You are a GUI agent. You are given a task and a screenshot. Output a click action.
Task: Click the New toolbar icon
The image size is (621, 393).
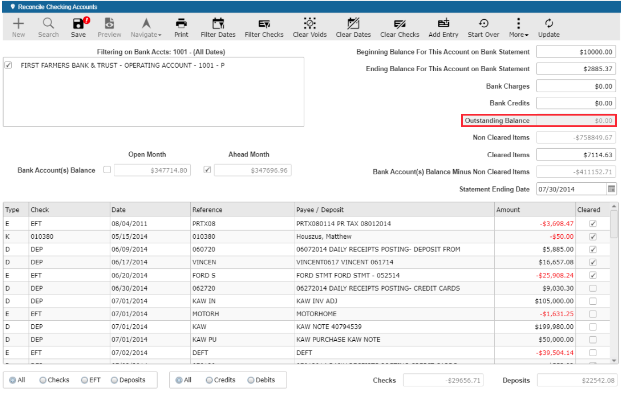[18, 27]
